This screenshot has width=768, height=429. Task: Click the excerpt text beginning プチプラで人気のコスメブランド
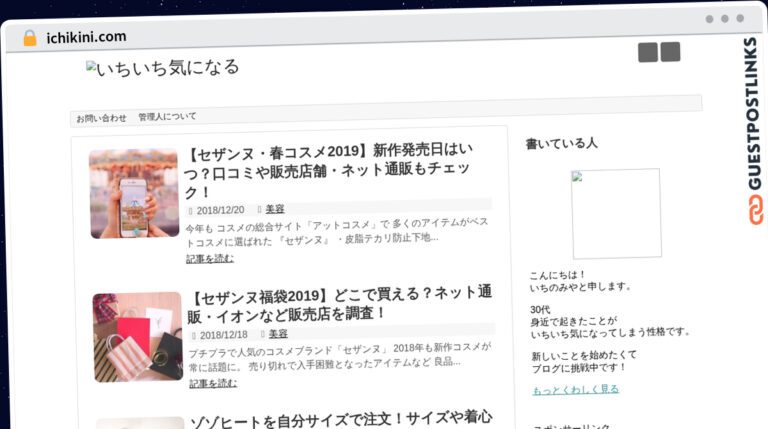point(339,357)
